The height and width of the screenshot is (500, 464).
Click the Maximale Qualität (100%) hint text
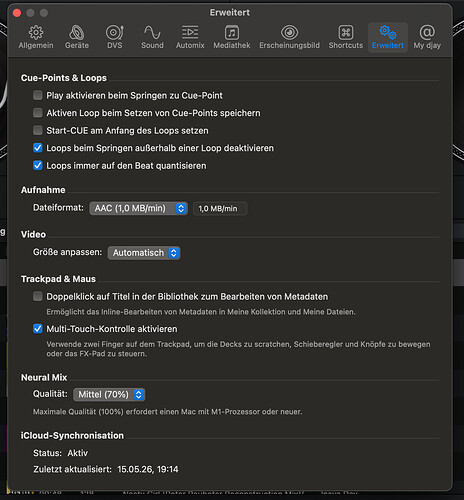(167, 412)
